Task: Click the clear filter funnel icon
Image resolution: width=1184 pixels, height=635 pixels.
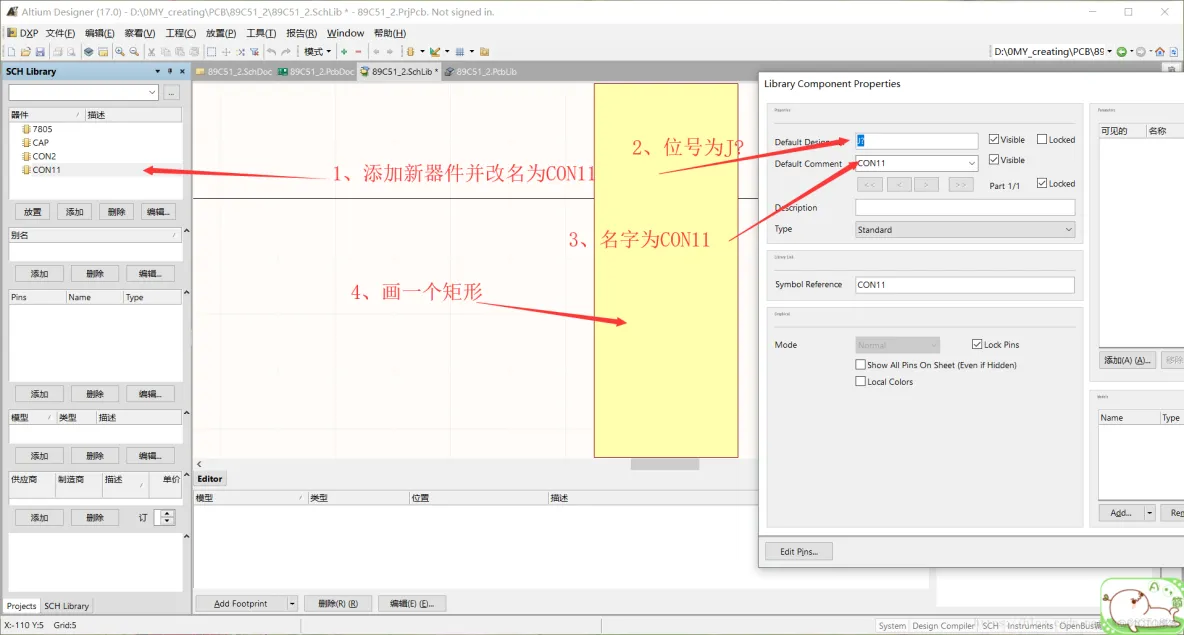Action: coord(254,52)
